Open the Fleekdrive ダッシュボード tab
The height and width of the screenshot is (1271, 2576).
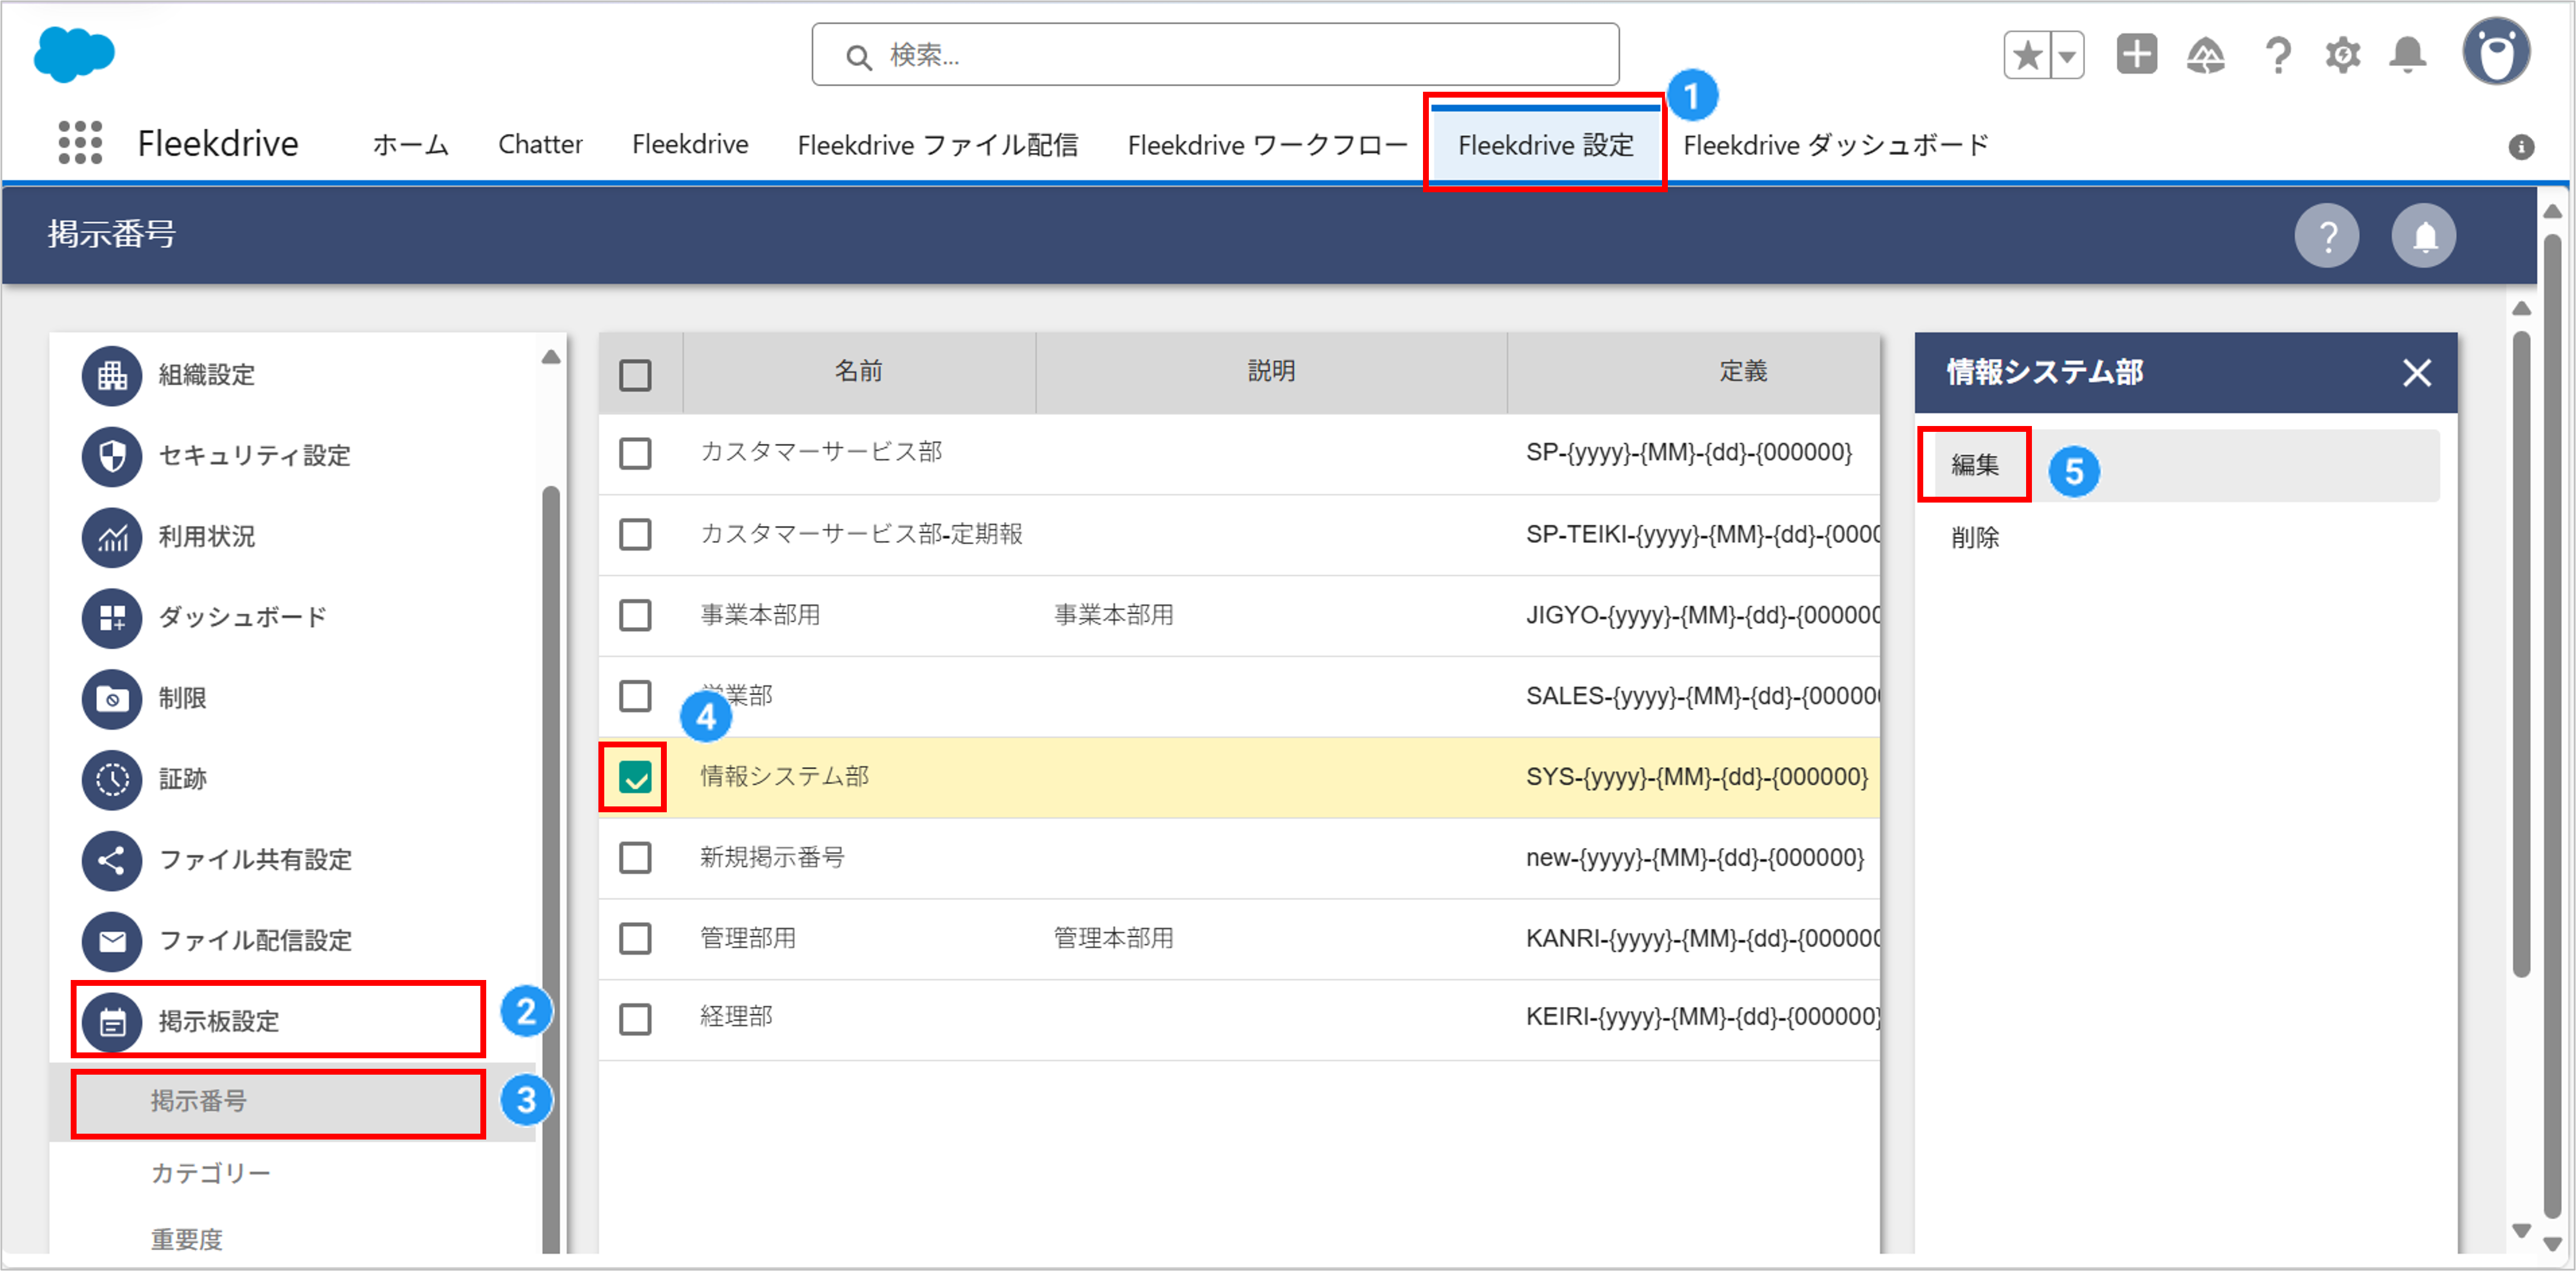click(1836, 145)
